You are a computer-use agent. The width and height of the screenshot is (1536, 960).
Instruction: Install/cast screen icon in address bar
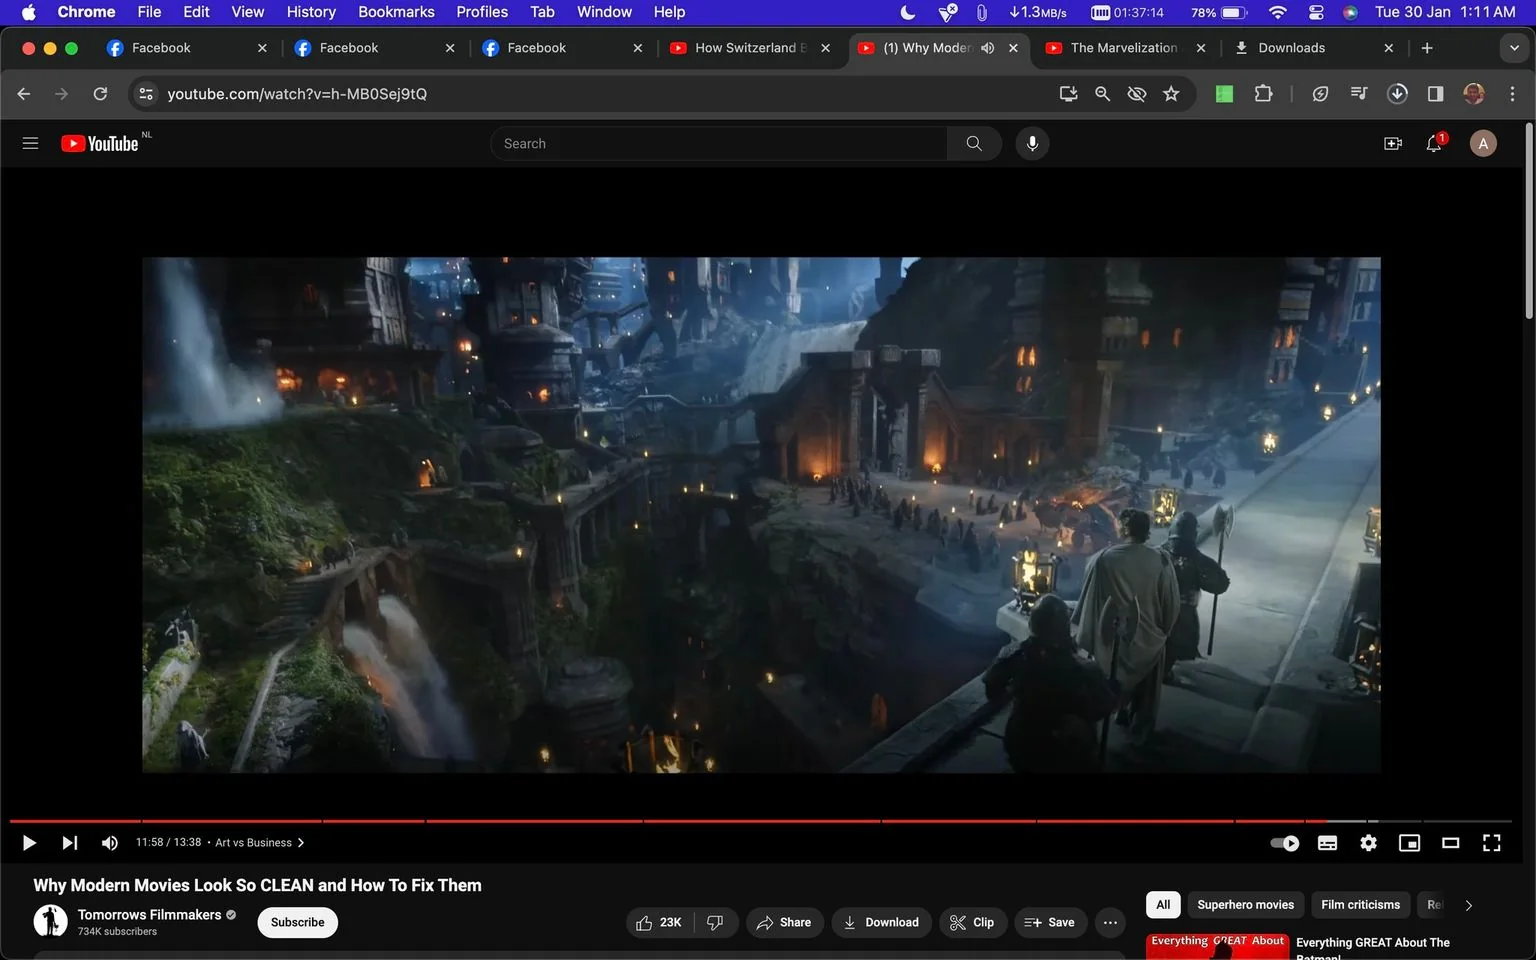(1068, 94)
